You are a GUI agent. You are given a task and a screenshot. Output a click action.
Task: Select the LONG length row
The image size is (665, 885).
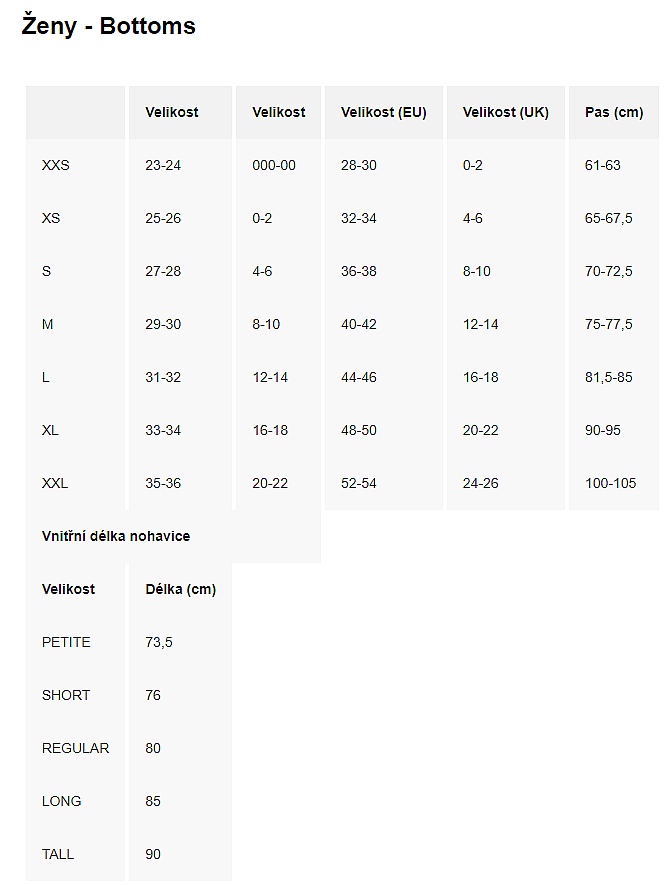[x=62, y=801]
